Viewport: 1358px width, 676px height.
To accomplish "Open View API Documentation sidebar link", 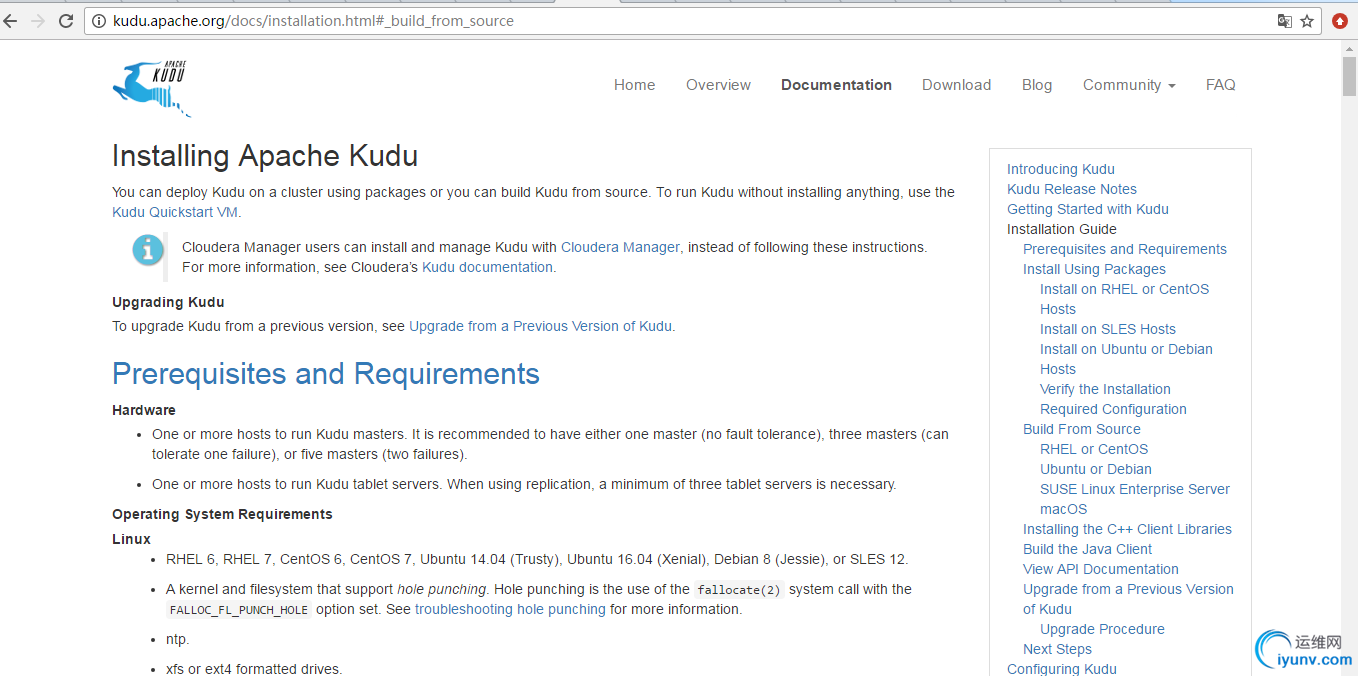I will (x=1101, y=569).
